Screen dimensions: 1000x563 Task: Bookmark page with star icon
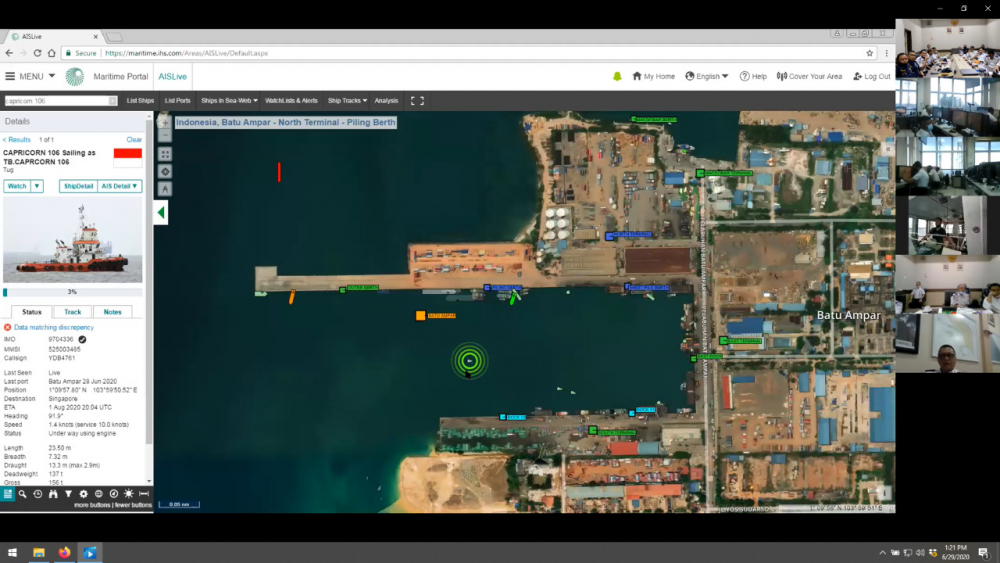click(x=869, y=53)
